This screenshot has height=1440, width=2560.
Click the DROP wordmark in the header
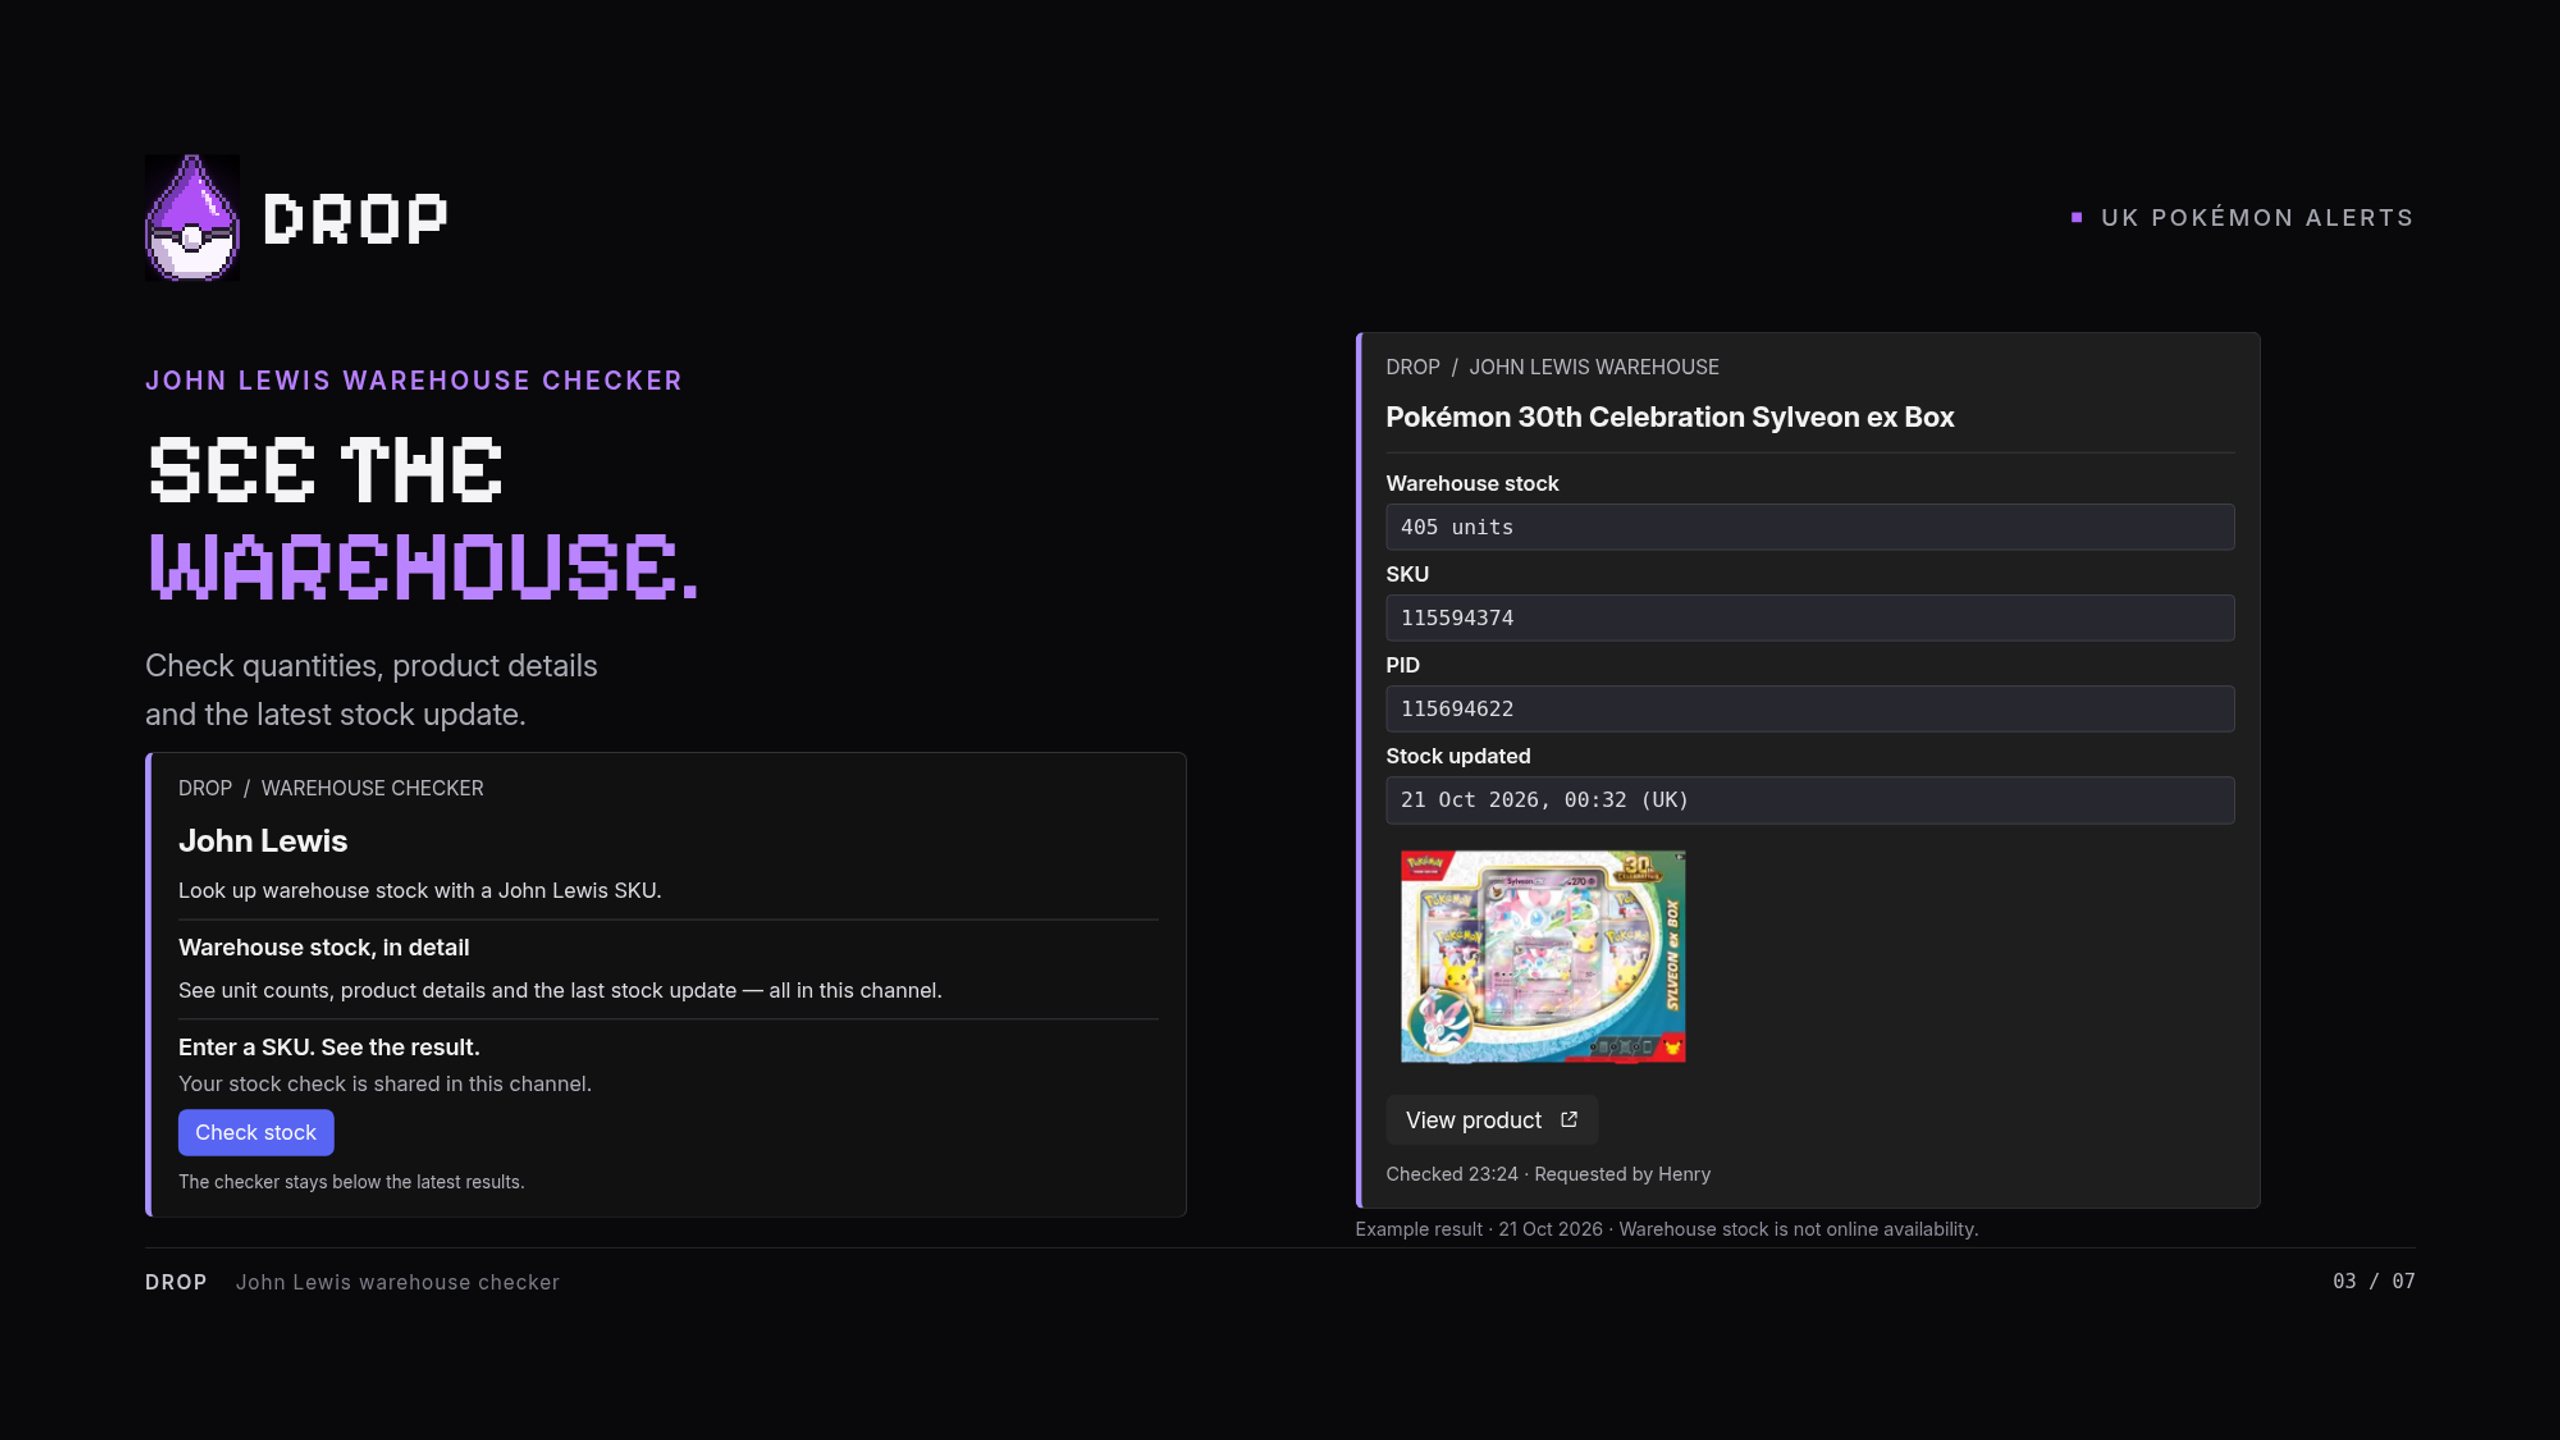pos(354,219)
